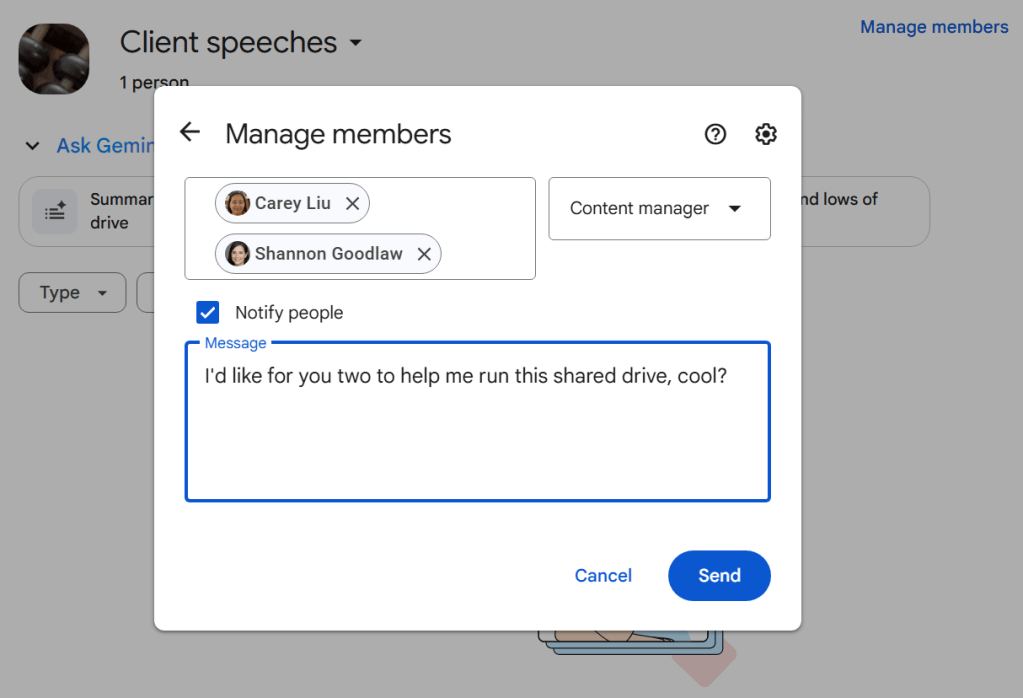Open the Type filter dropdown

(x=72, y=292)
